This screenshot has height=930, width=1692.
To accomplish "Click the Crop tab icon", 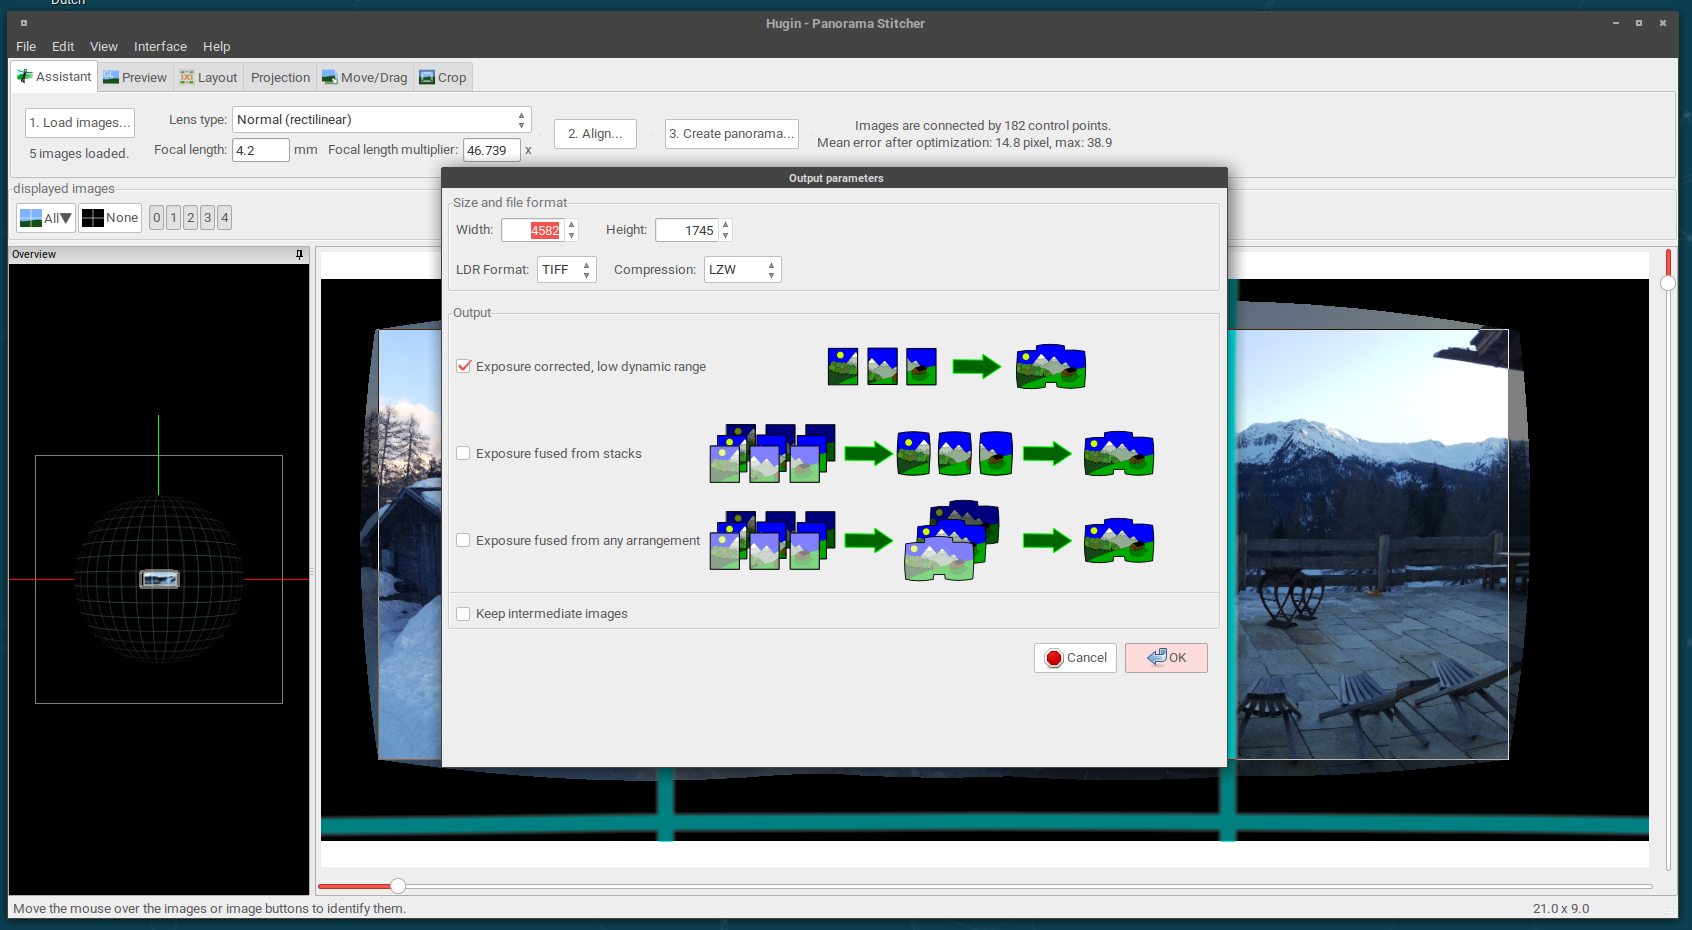I will [427, 78].
